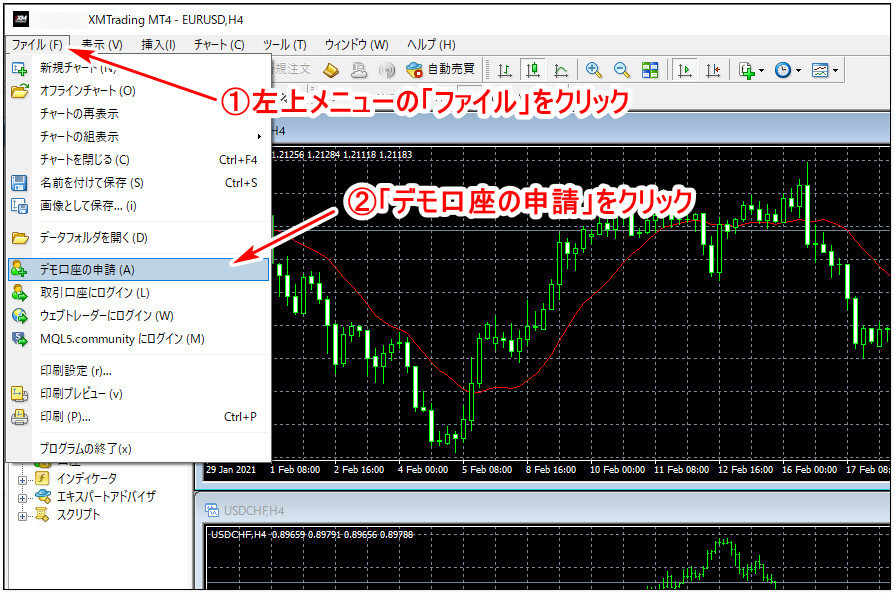Screen dimensions: 895x594
Task: Click the globe icon beside ウェブトレーダーにログイン
Action: tap(19, 316)
